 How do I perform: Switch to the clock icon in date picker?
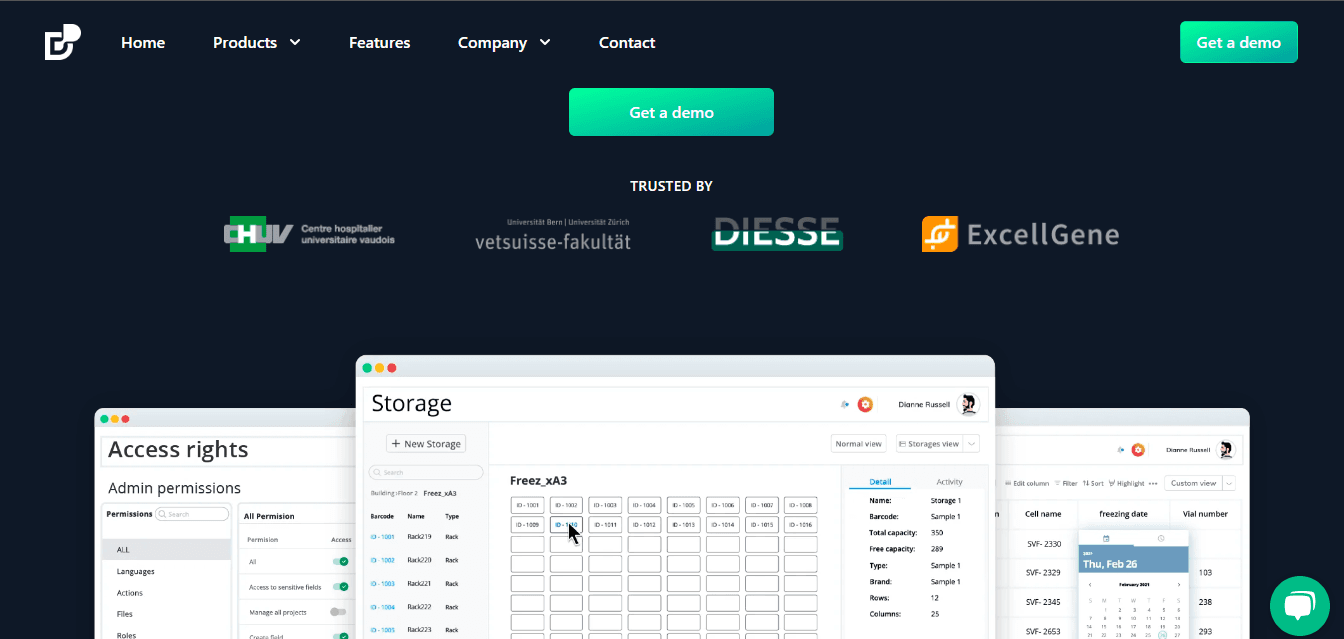coord(1161,538)
